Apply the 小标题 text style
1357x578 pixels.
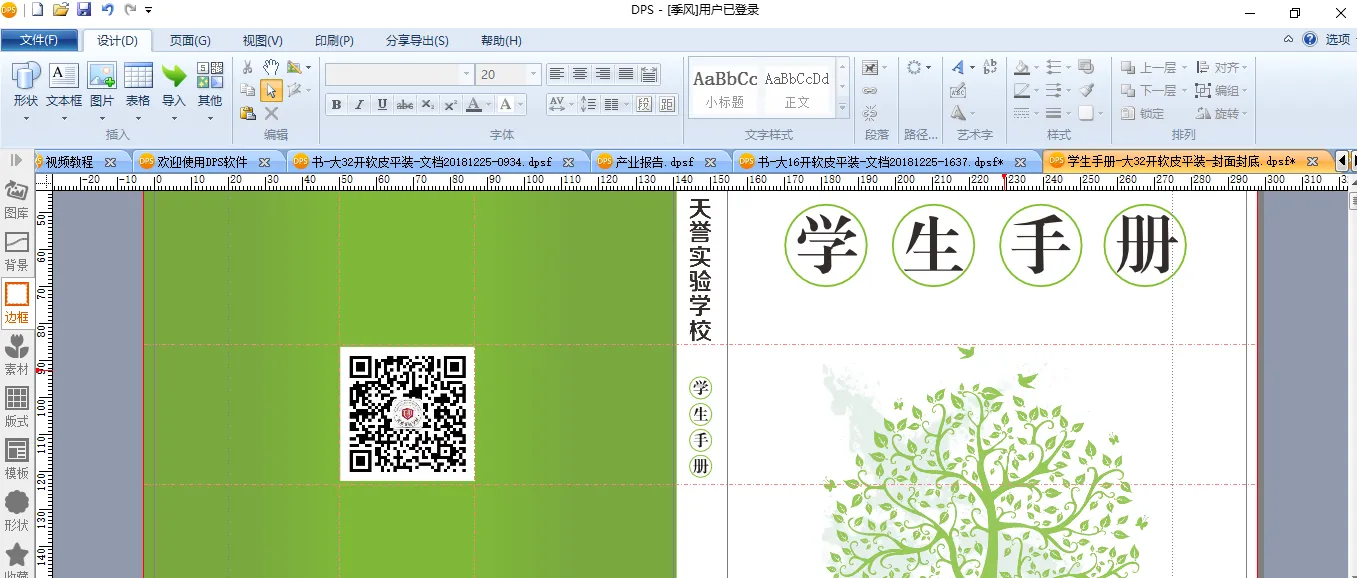click(725, 87)
